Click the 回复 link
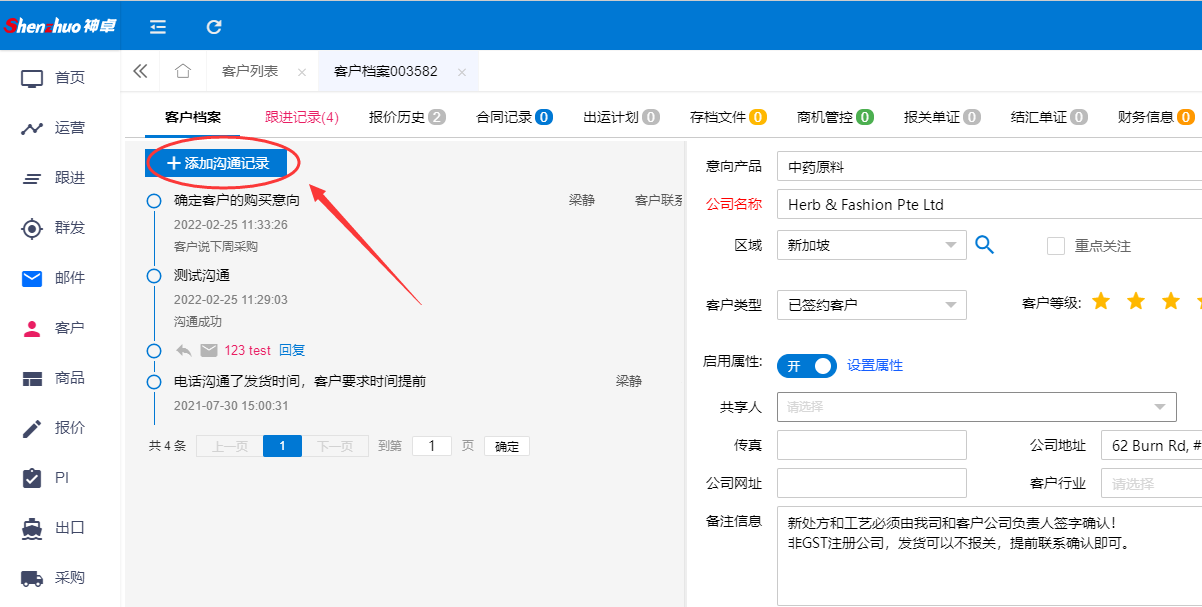This screenshot has width=1202, height=607. pyautogui.click(x=292, y=350)
